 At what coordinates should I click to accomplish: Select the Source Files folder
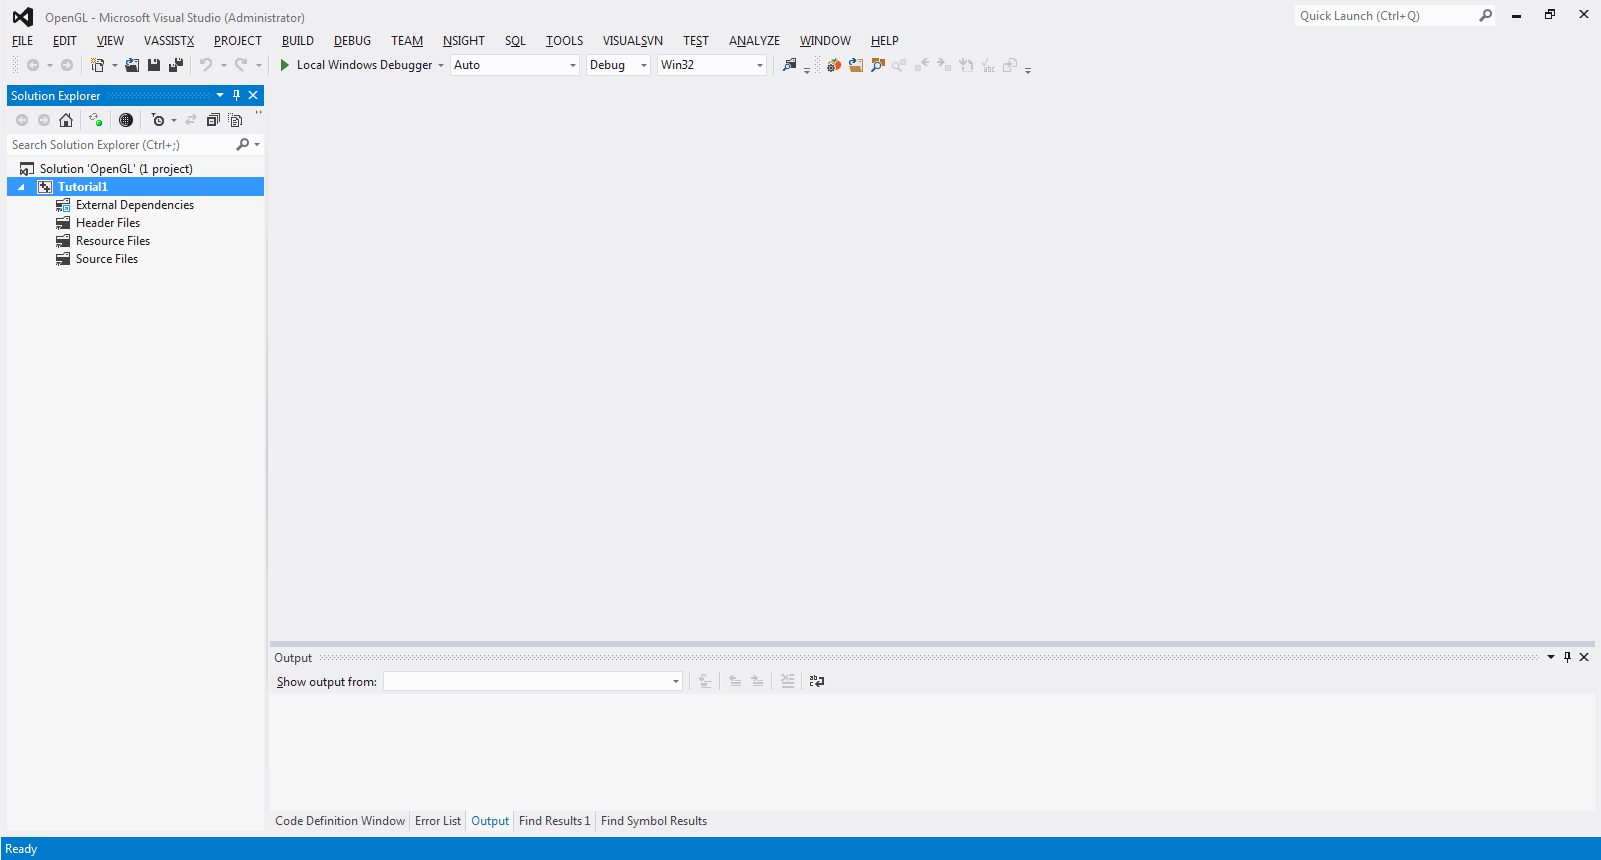pyautogui.click(x=107, y=259)
